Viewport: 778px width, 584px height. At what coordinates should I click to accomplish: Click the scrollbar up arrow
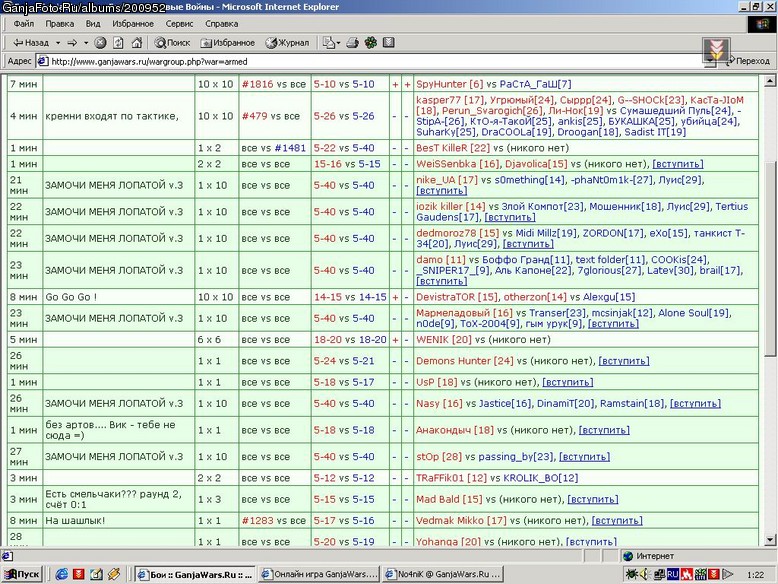point(769,81)
